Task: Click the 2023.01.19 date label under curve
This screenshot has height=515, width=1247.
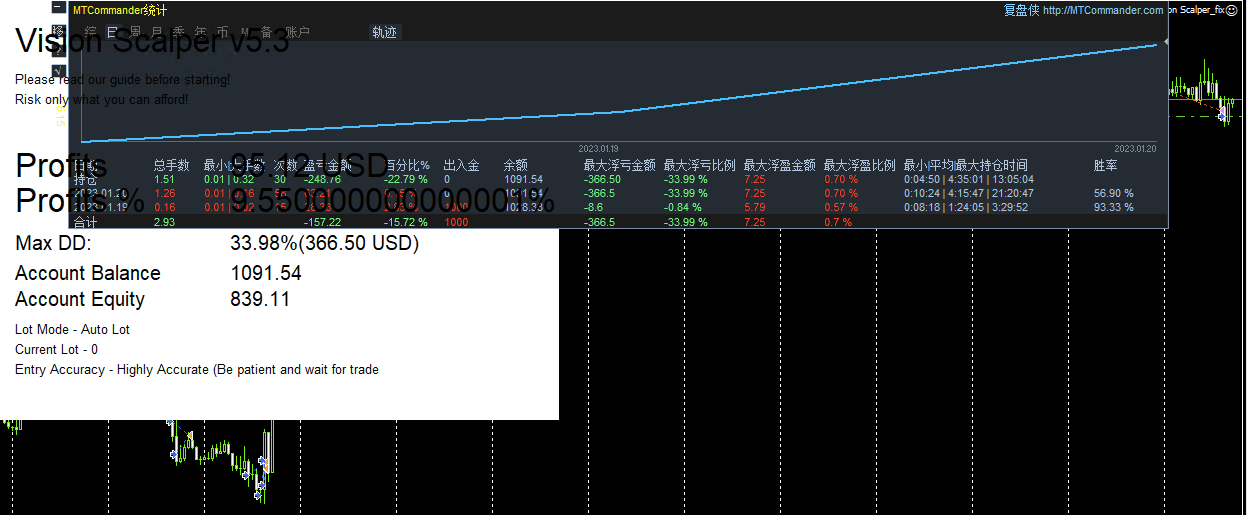Action: [x=598, y=148]
